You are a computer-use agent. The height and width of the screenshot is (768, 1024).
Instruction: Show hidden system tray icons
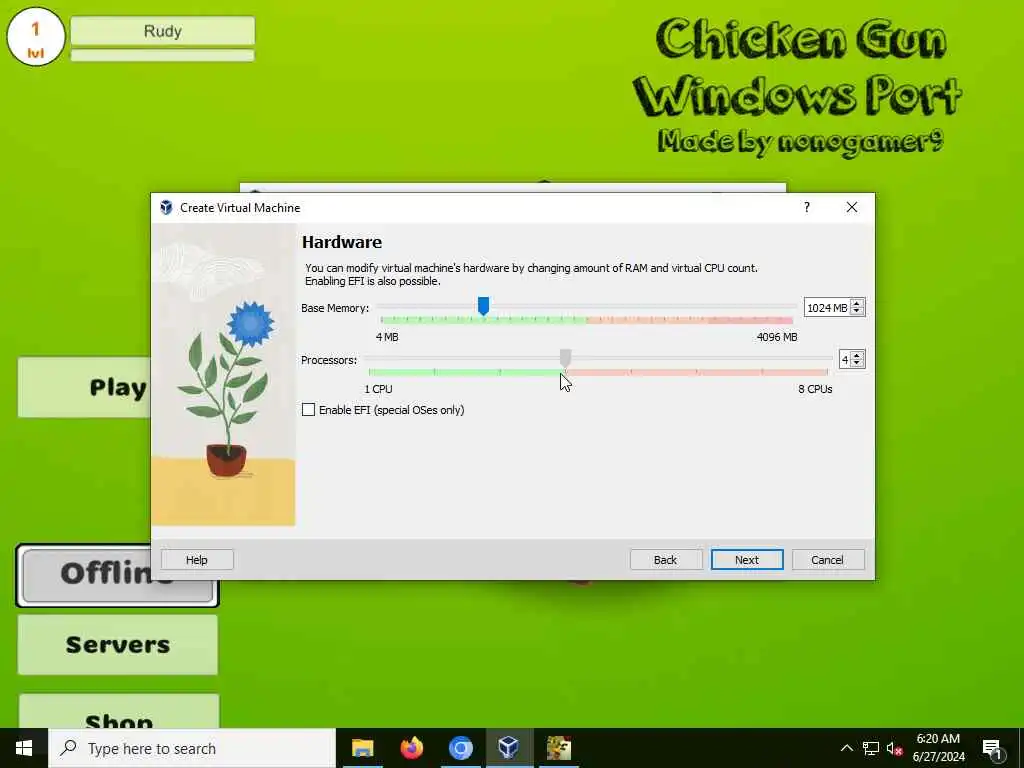point(846,748)
